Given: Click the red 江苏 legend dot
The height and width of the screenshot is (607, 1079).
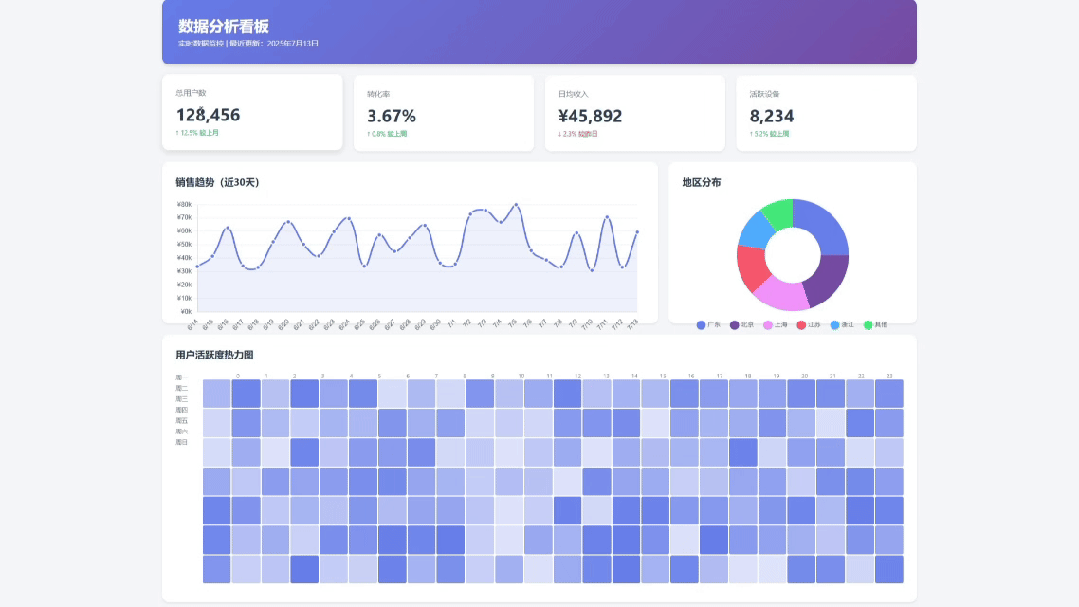Looking at the screenshot, I should (x=801, y=325).
